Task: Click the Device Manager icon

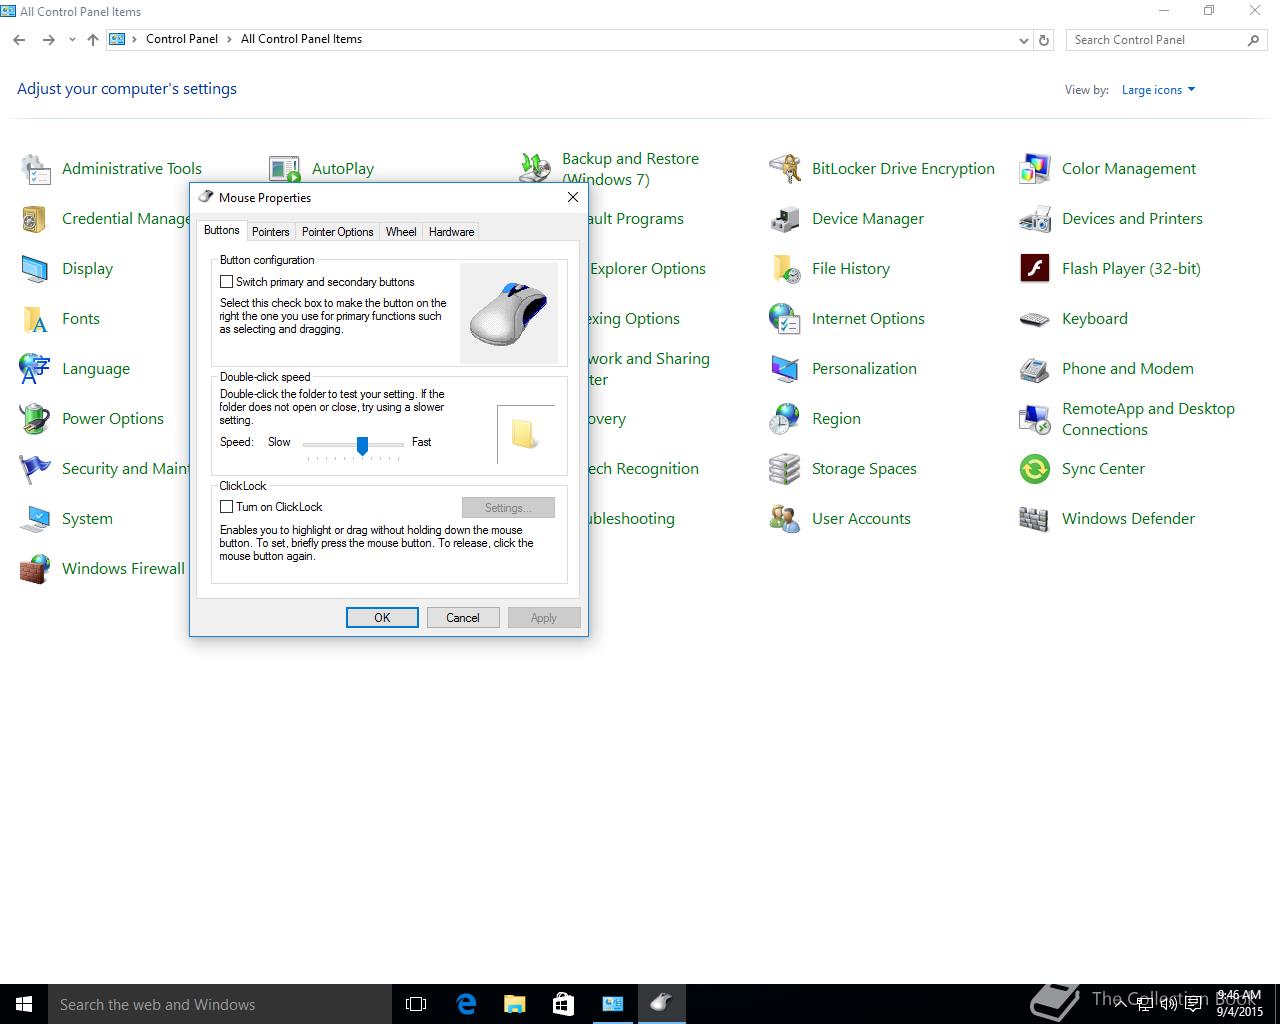Action: [x=785, y=219]
